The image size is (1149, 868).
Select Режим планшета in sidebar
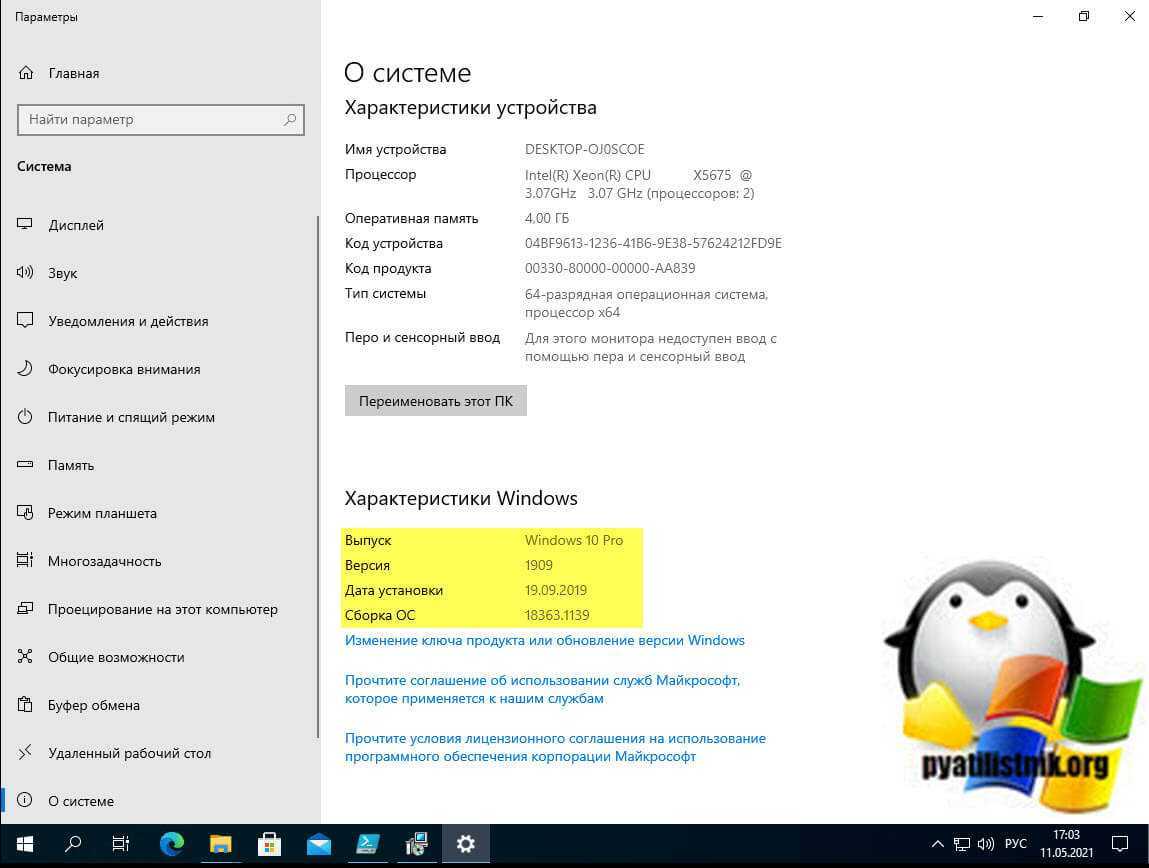pyautogui.click(x=102, y=513)
